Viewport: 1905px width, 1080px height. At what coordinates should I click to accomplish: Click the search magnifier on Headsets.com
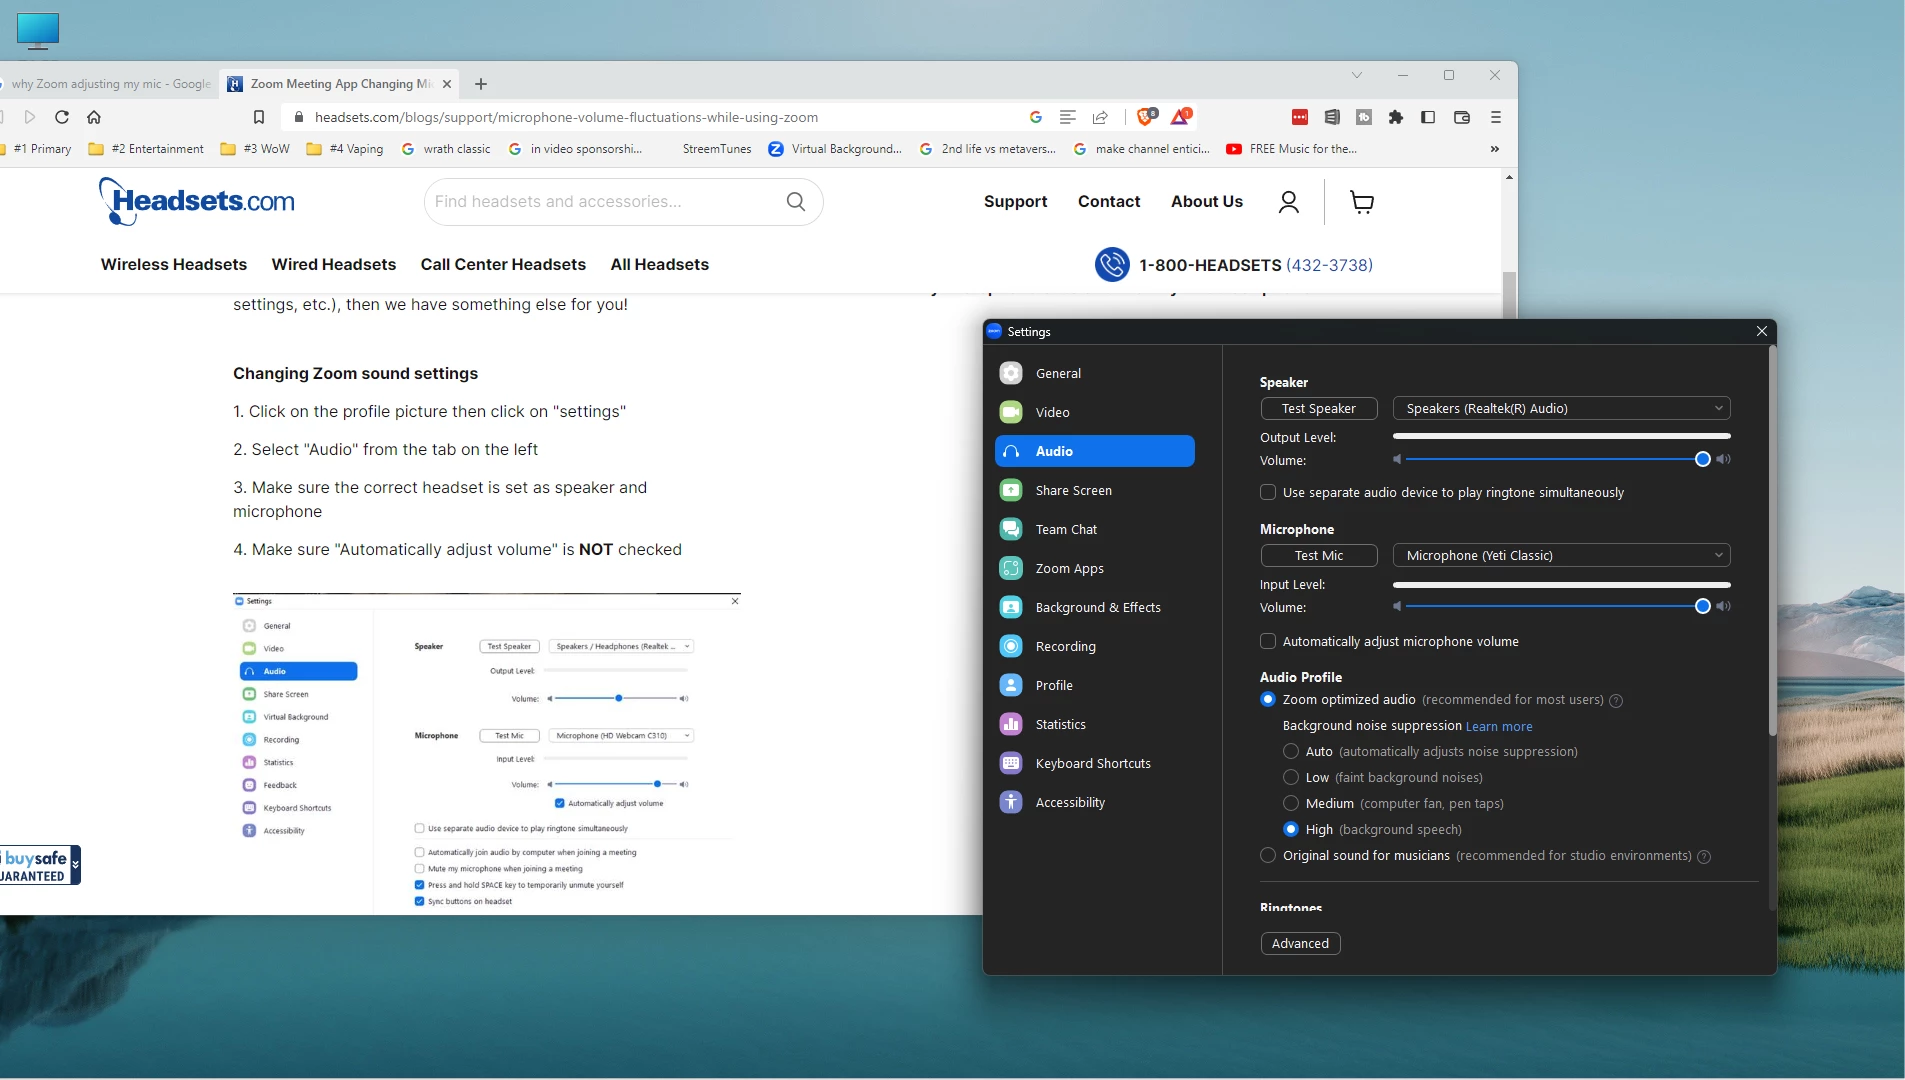796,201
